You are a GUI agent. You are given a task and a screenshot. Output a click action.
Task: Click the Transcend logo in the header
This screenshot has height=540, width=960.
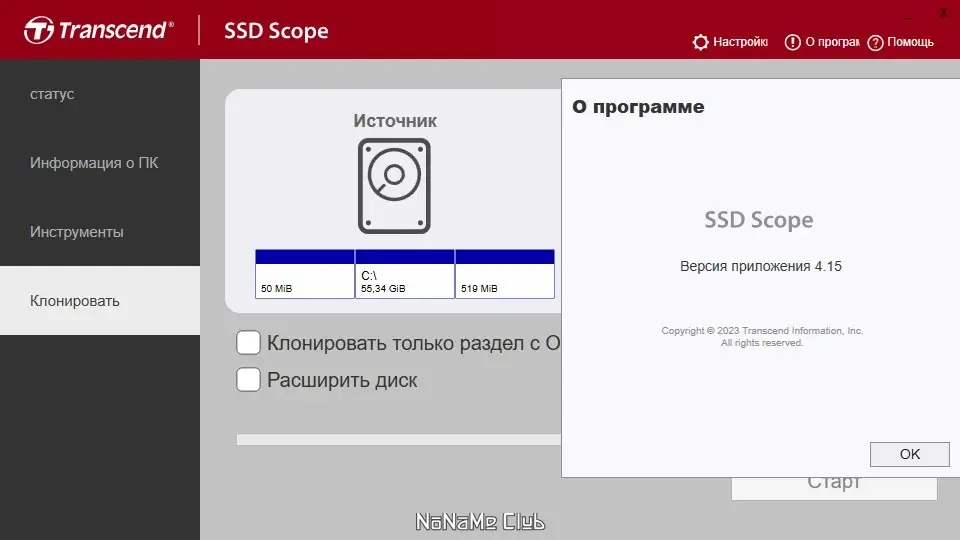99,30
